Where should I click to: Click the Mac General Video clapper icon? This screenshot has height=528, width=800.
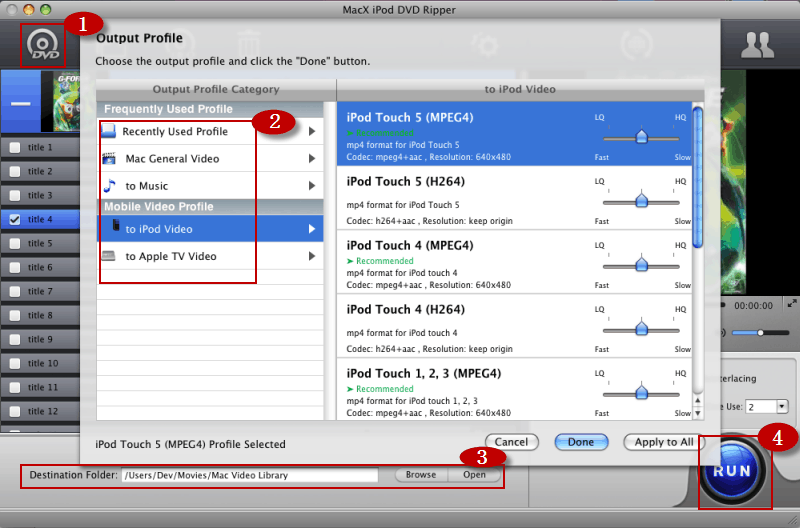point(109,158)
